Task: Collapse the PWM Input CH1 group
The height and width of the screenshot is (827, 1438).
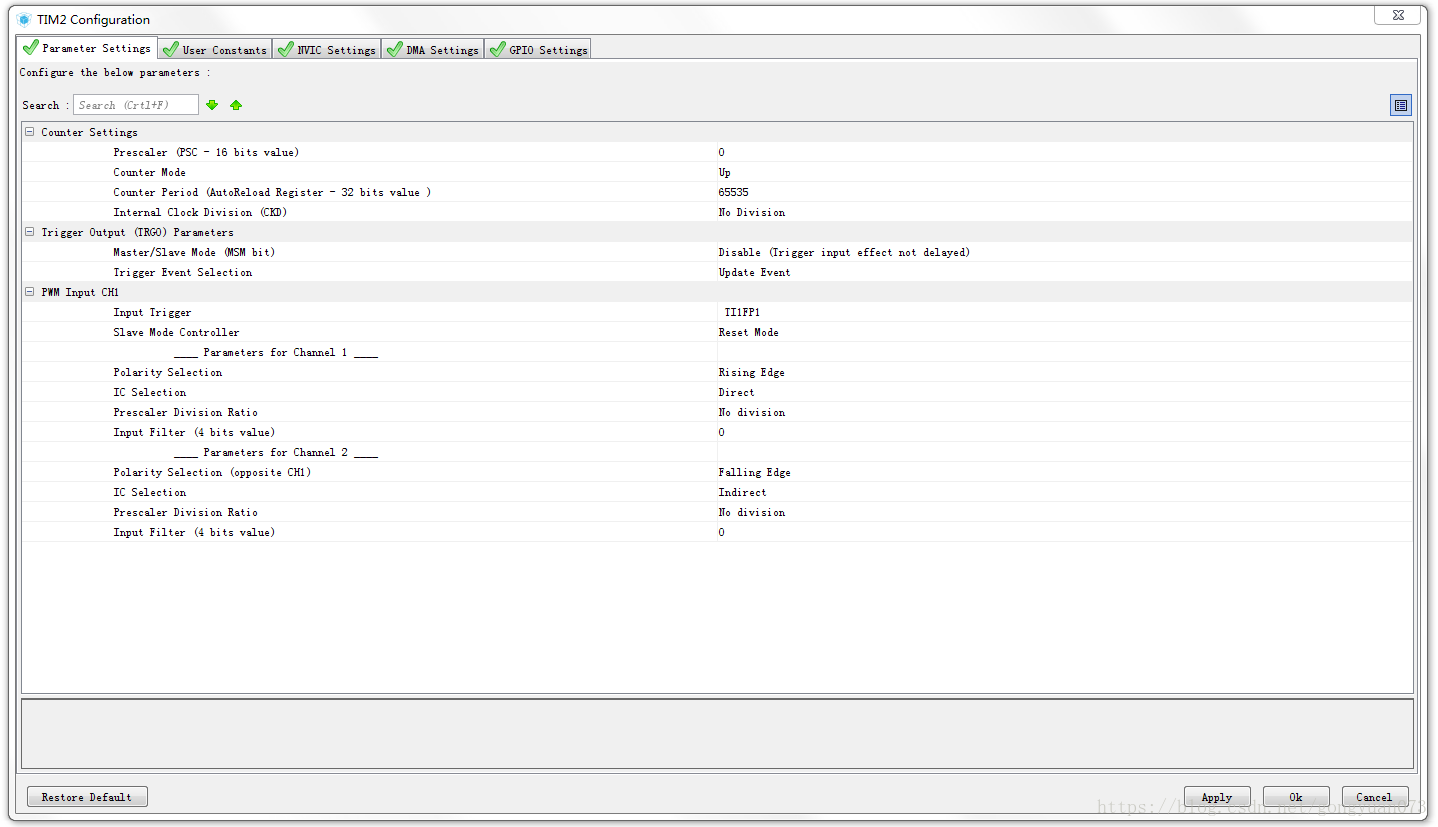Action: click(x=30, y=292)
